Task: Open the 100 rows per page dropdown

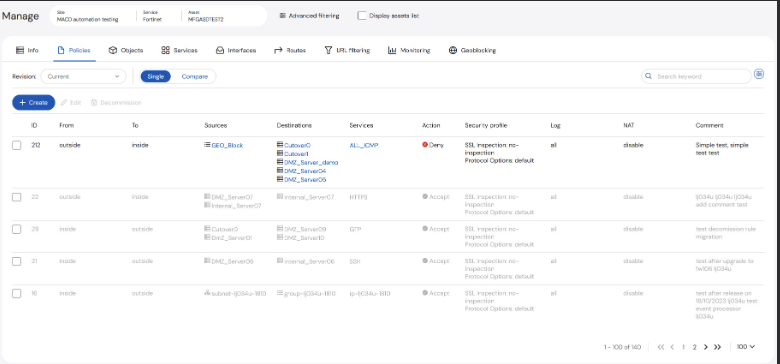Action: pos(746,347)
